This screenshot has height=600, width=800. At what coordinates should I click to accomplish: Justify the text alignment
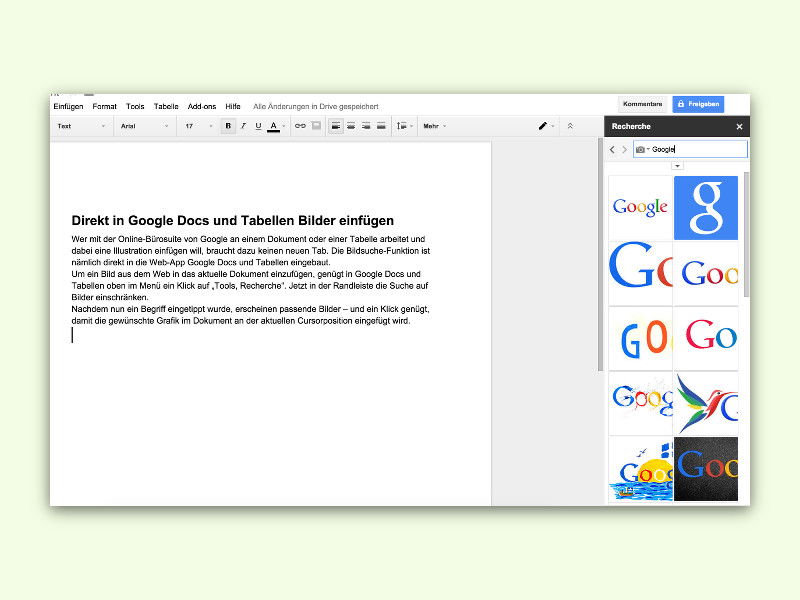click(381, 126)
